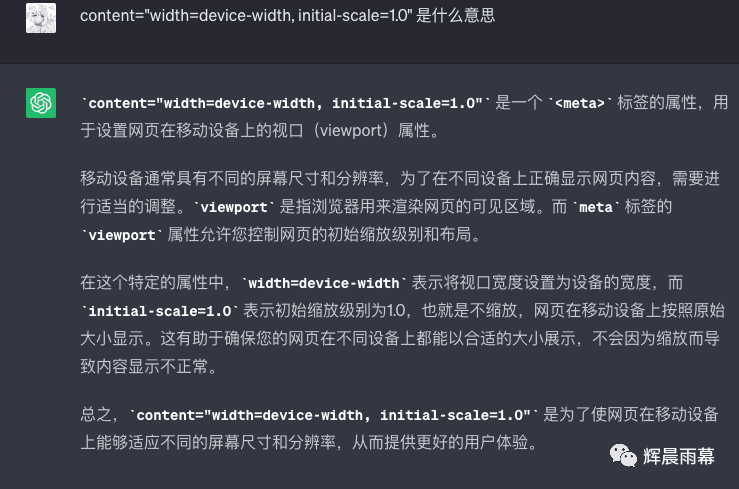Click the WeChat logo in the watermark
The width and height of the screenshot is (739, 489).
click(623, 456)
